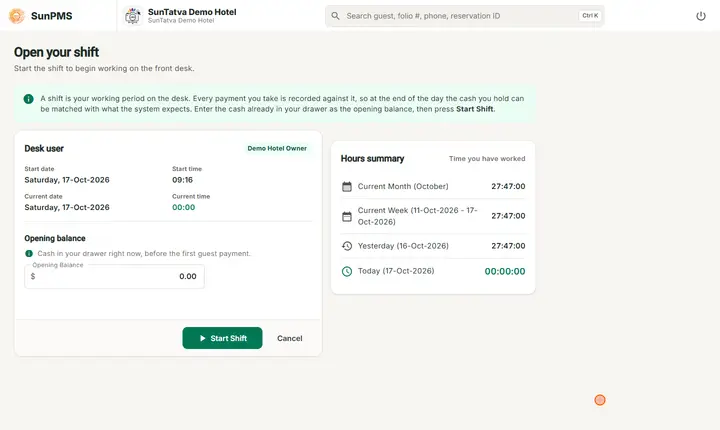The width and height of the screenshot is (720, 430).
Task: Click the Current Month calendar icon
Action: [x=347, y=187]
